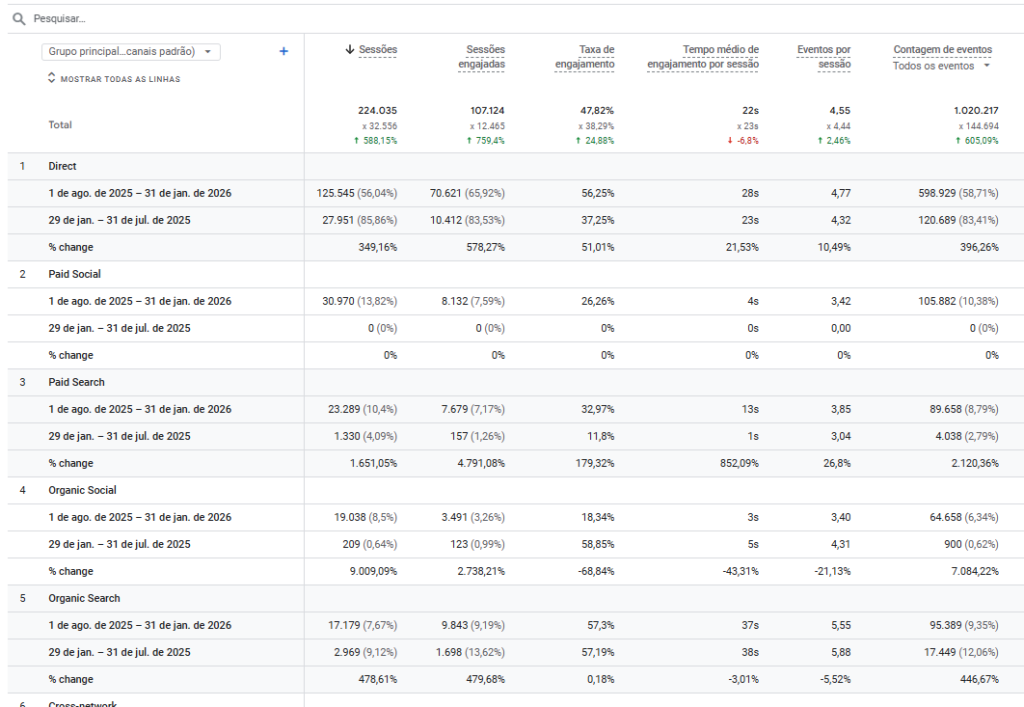Click Paid Search event change 2.120,36%

(x=974, y=463)
